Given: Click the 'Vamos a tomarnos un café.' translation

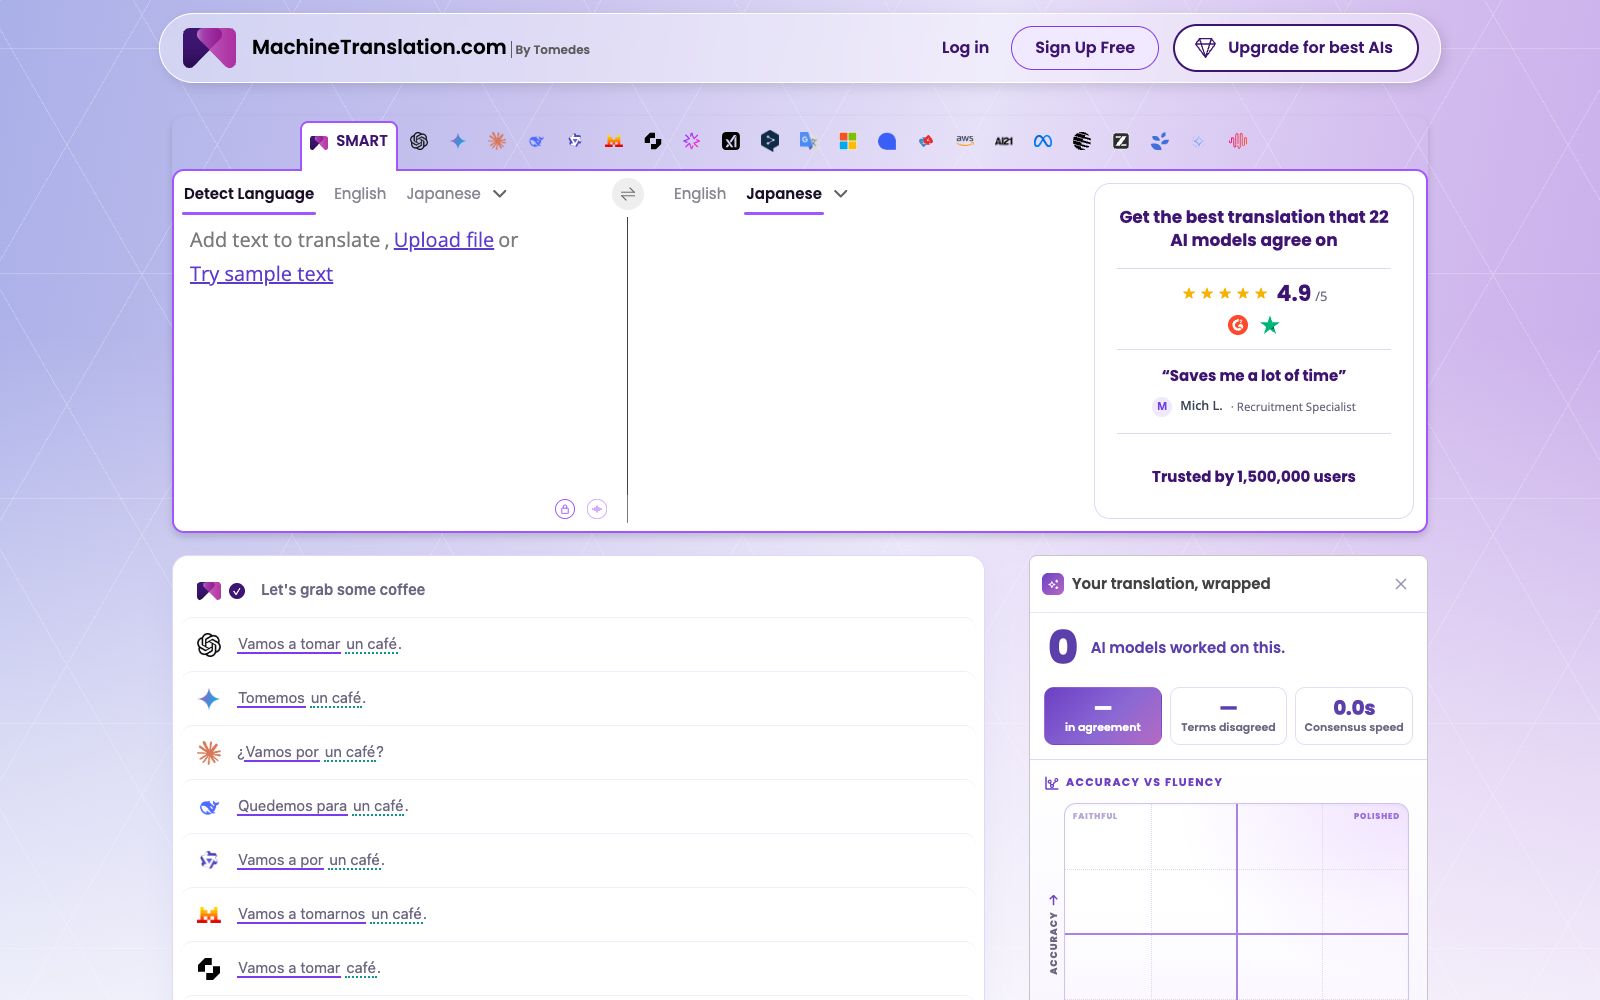Looking at the screenshot, I should pos(332,914).
